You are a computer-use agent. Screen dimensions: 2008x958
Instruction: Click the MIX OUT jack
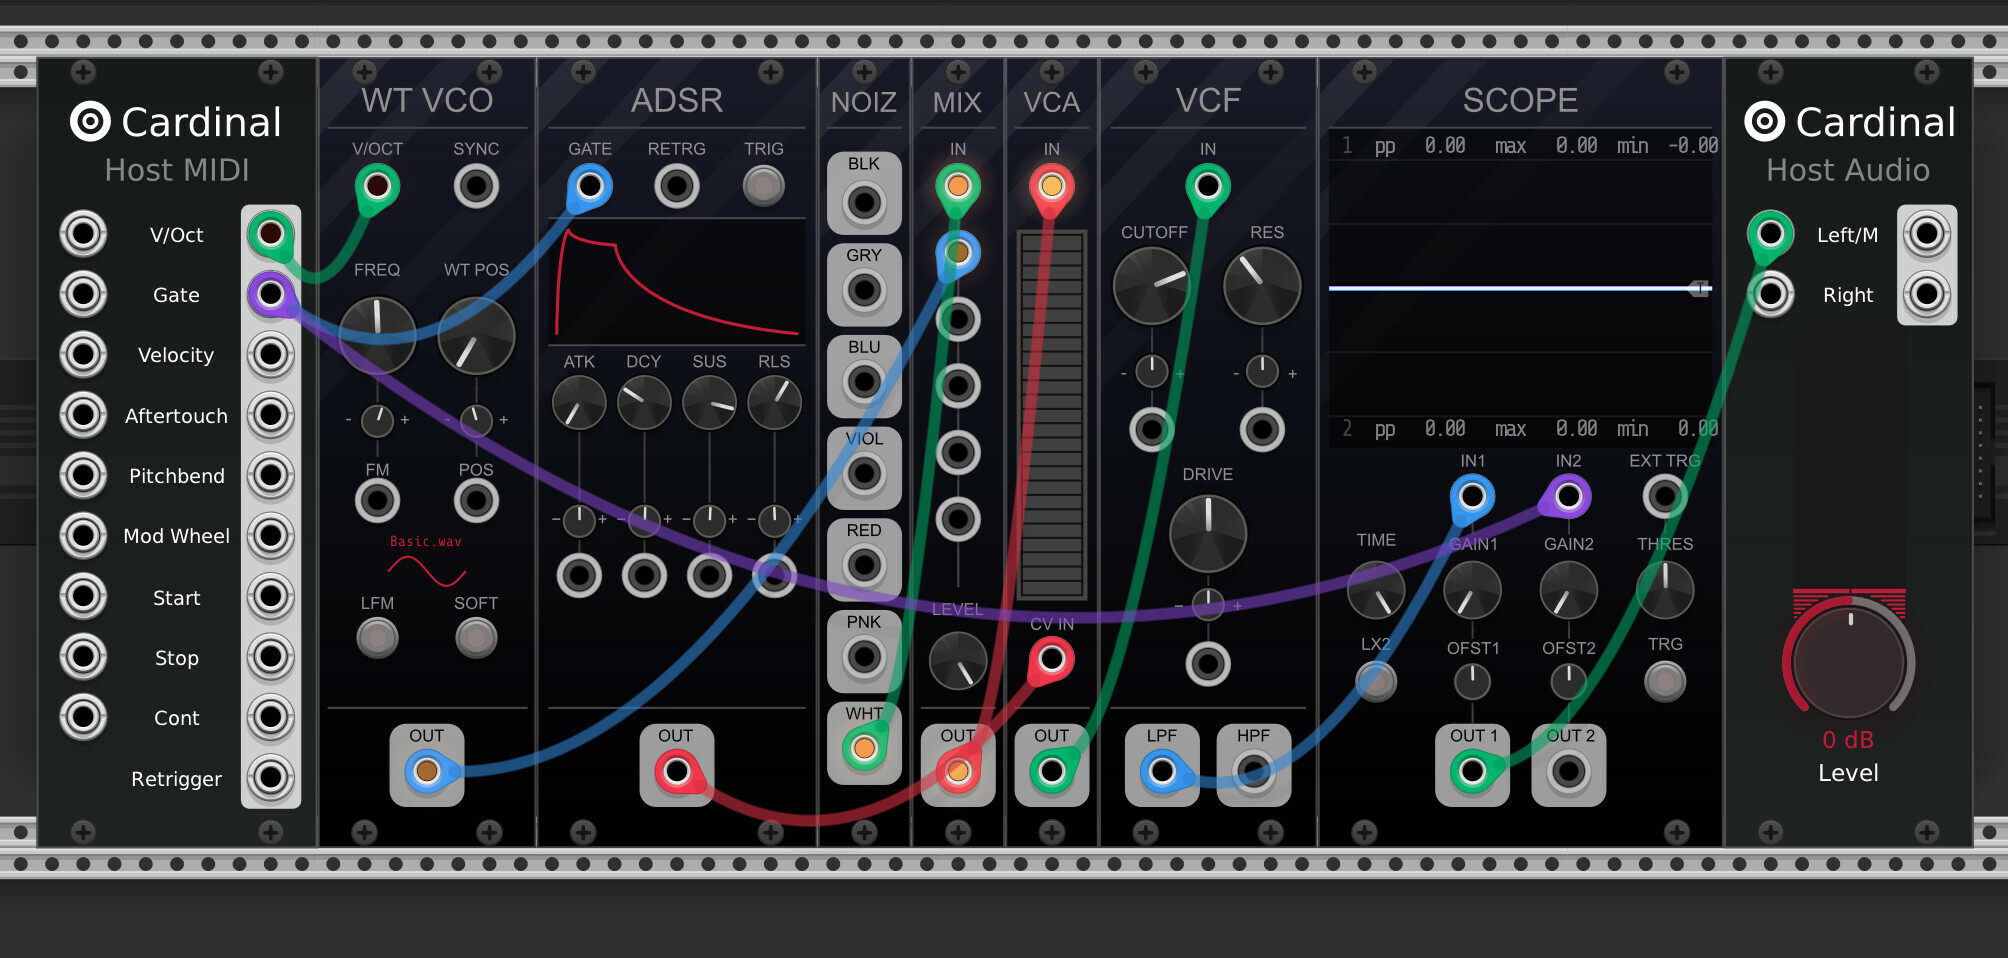(x=958, y=771)
